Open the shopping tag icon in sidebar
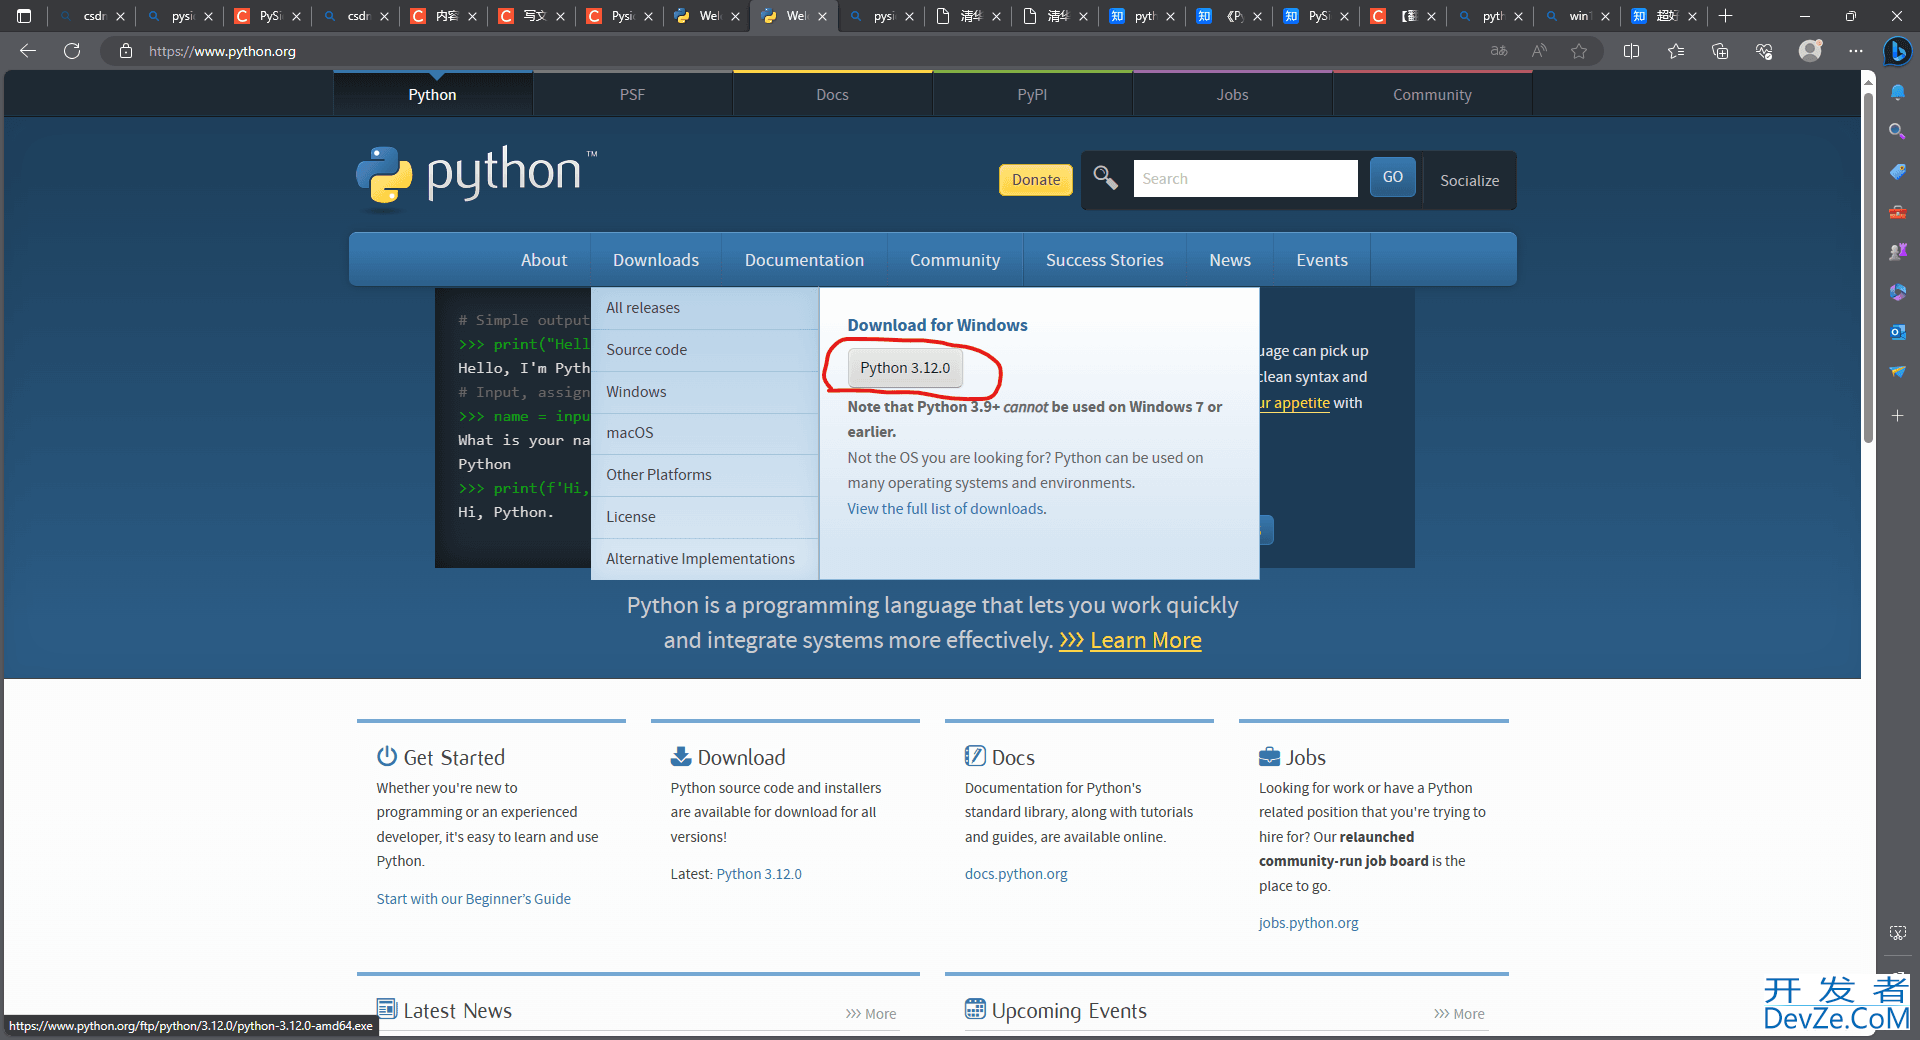This screenshot has width=1920, height=1040. [x=1897, y=171]
